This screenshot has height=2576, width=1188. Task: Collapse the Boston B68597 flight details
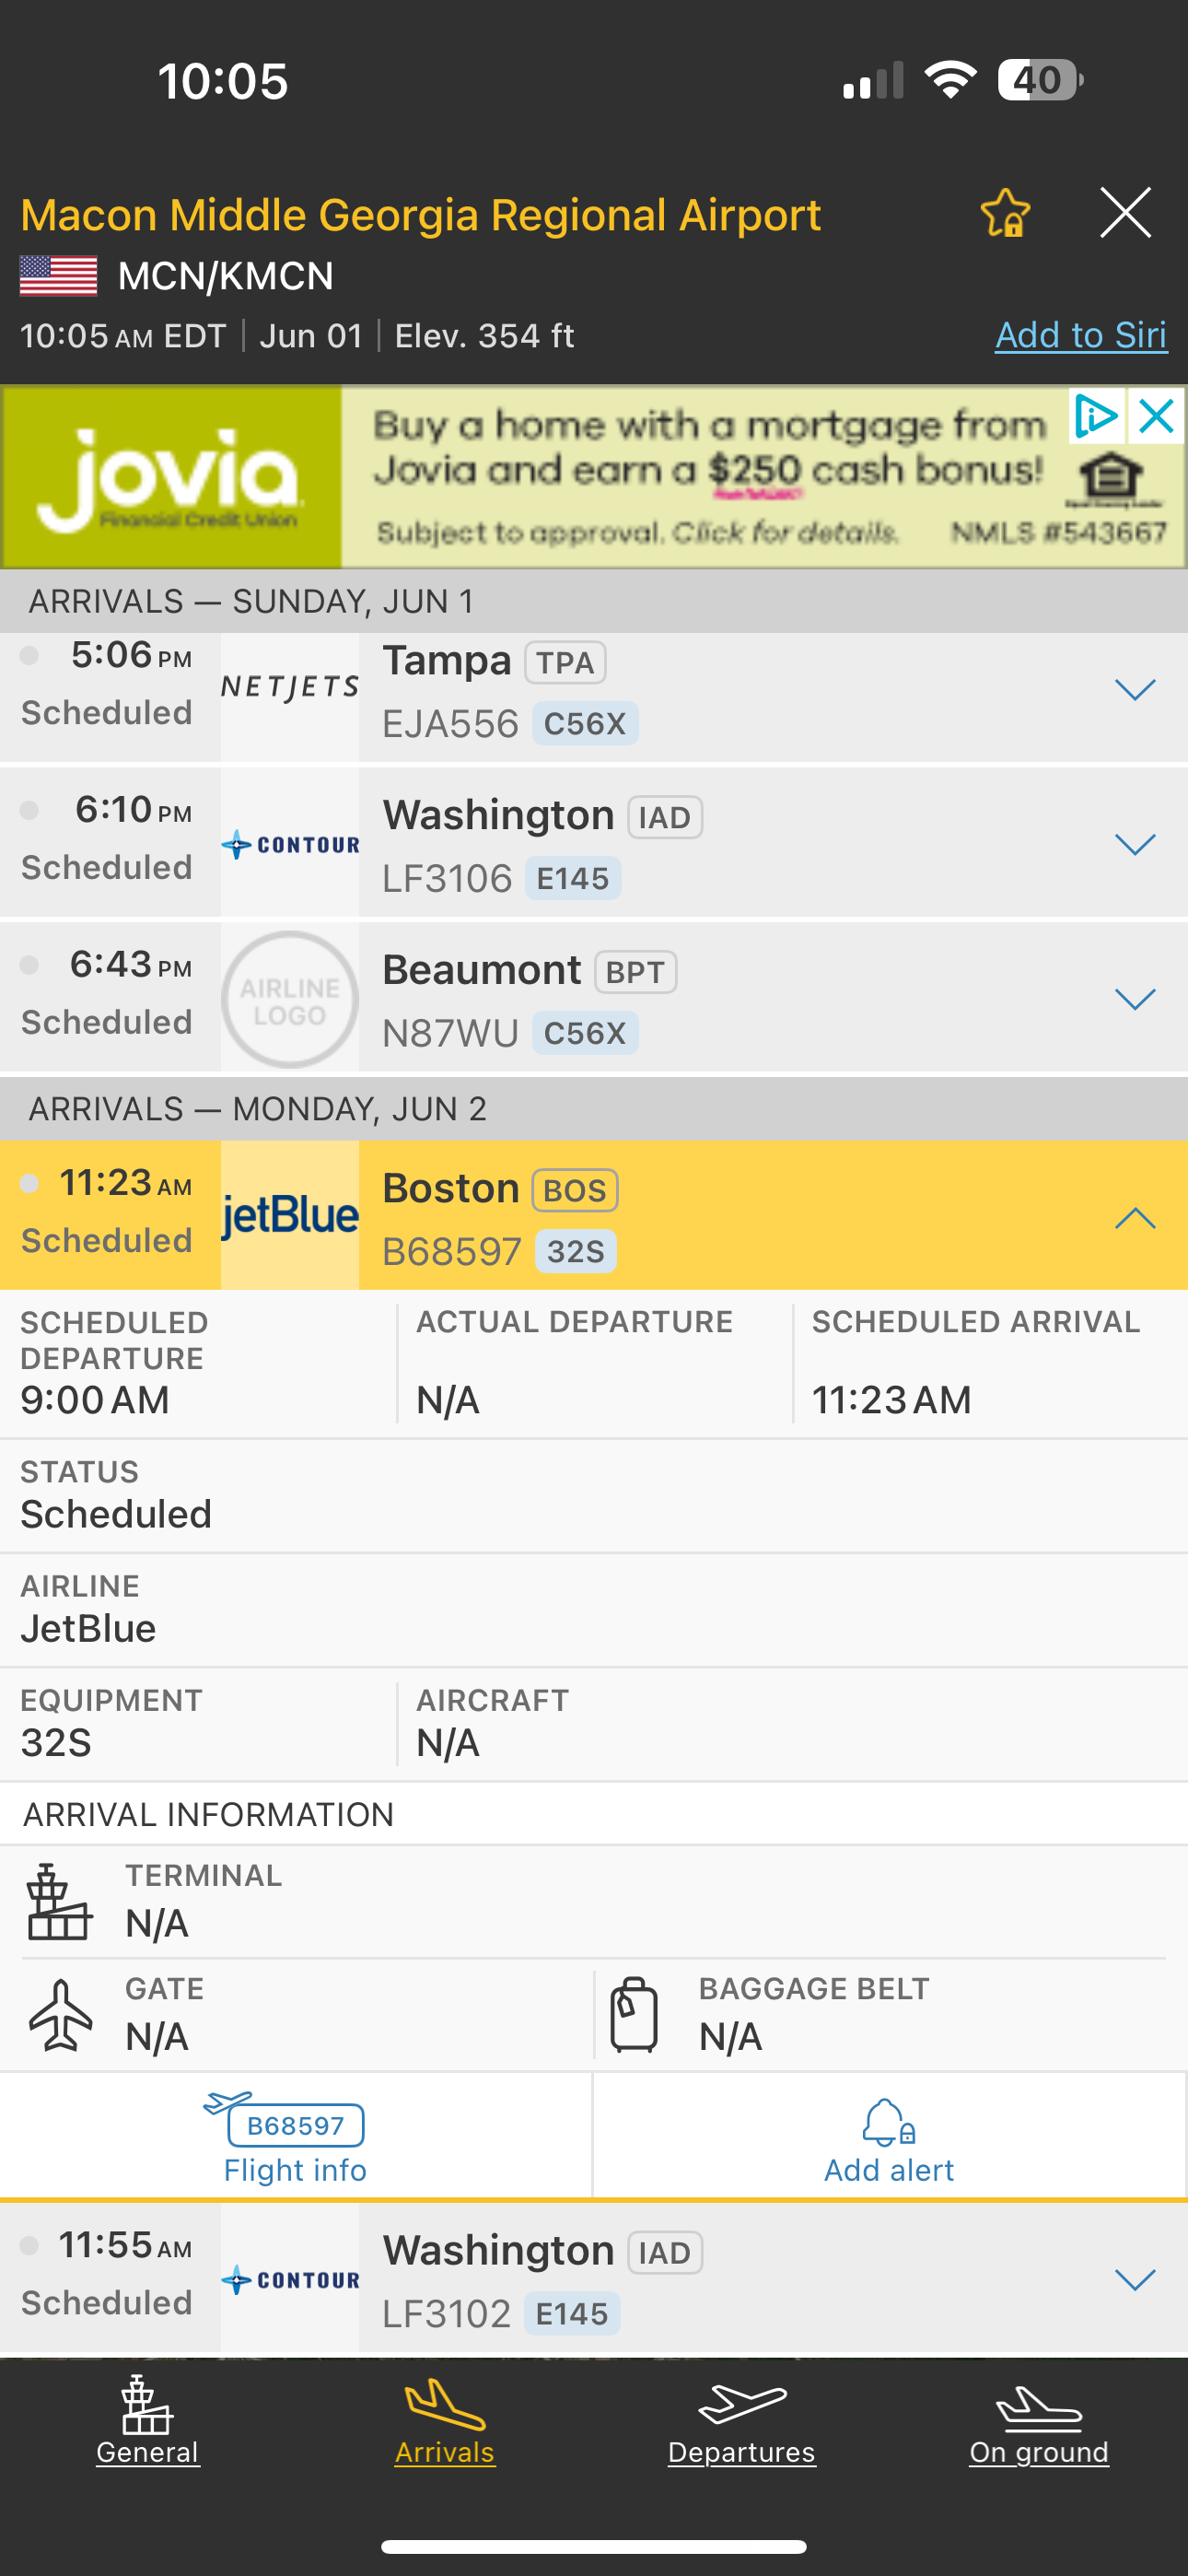(1134, 1217)
